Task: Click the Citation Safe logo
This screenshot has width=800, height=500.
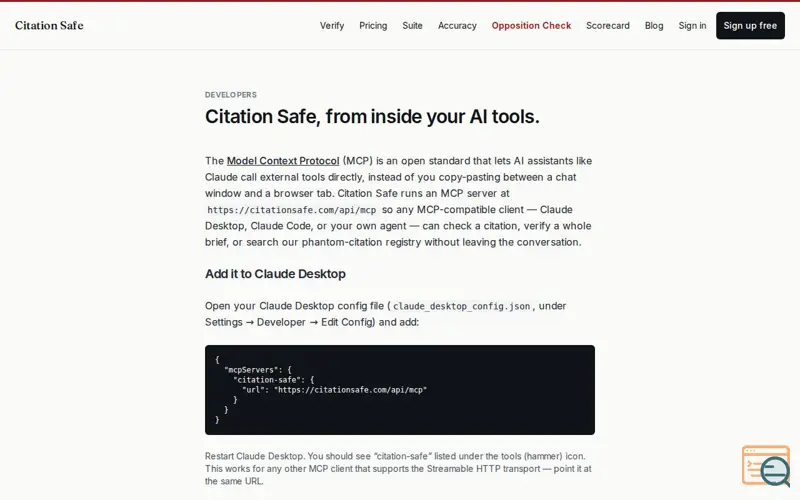Action: [49, 26]
